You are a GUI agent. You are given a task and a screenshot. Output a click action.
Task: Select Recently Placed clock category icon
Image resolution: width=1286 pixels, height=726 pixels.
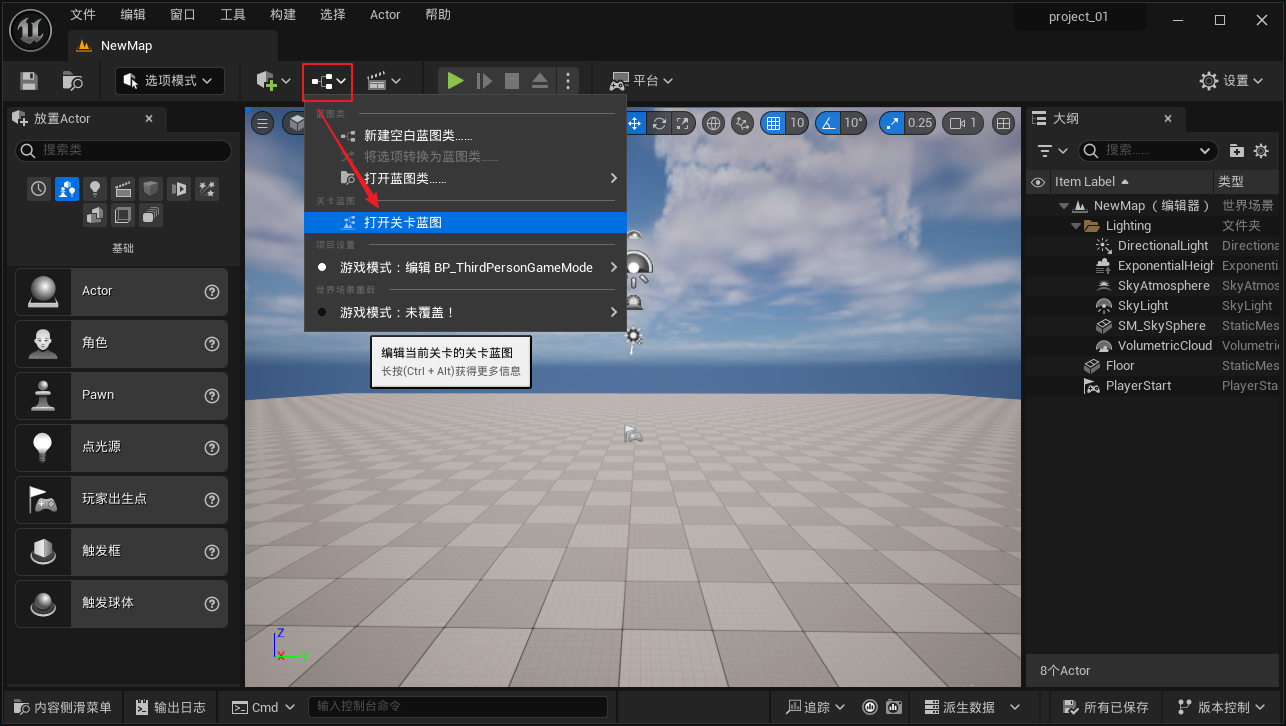[x=39, y=188]
